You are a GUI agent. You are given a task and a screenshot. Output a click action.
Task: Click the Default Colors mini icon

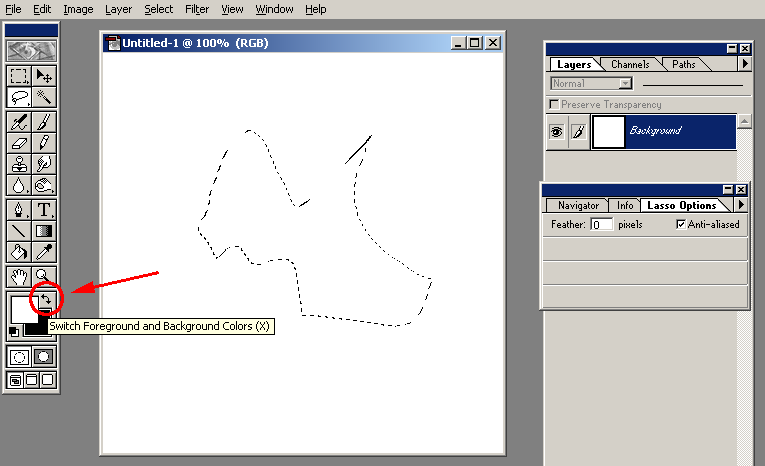tap(14, 332)
